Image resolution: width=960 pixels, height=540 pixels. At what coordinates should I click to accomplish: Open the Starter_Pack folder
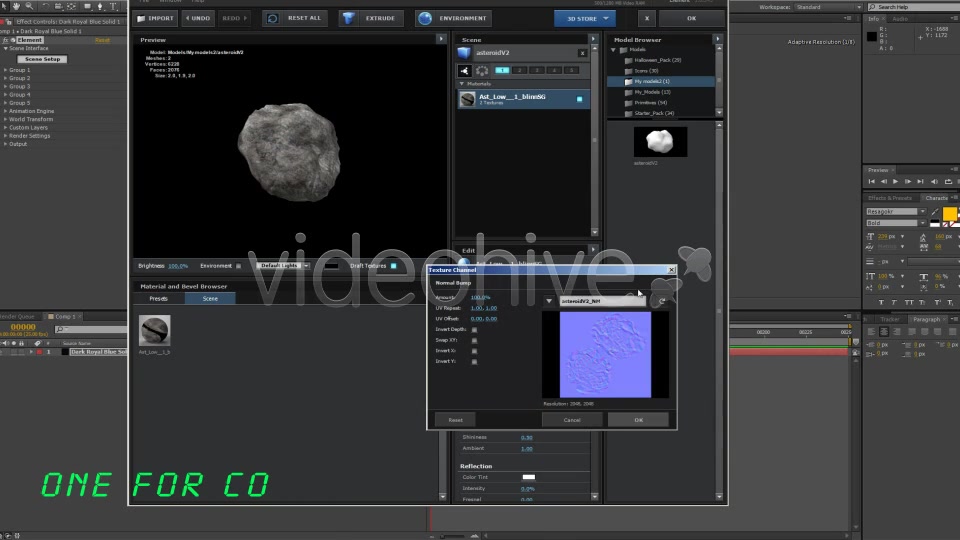coord(650,113)
